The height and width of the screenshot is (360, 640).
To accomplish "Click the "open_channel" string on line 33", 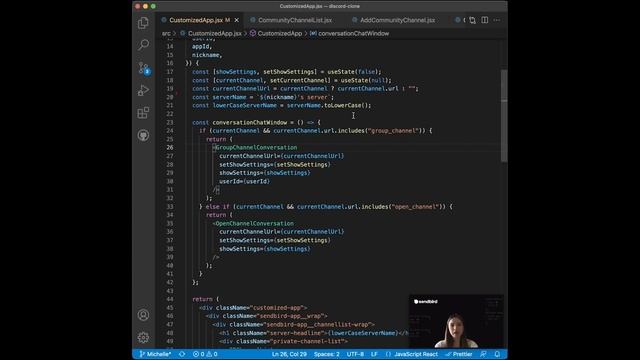I will tap(415, 207).
